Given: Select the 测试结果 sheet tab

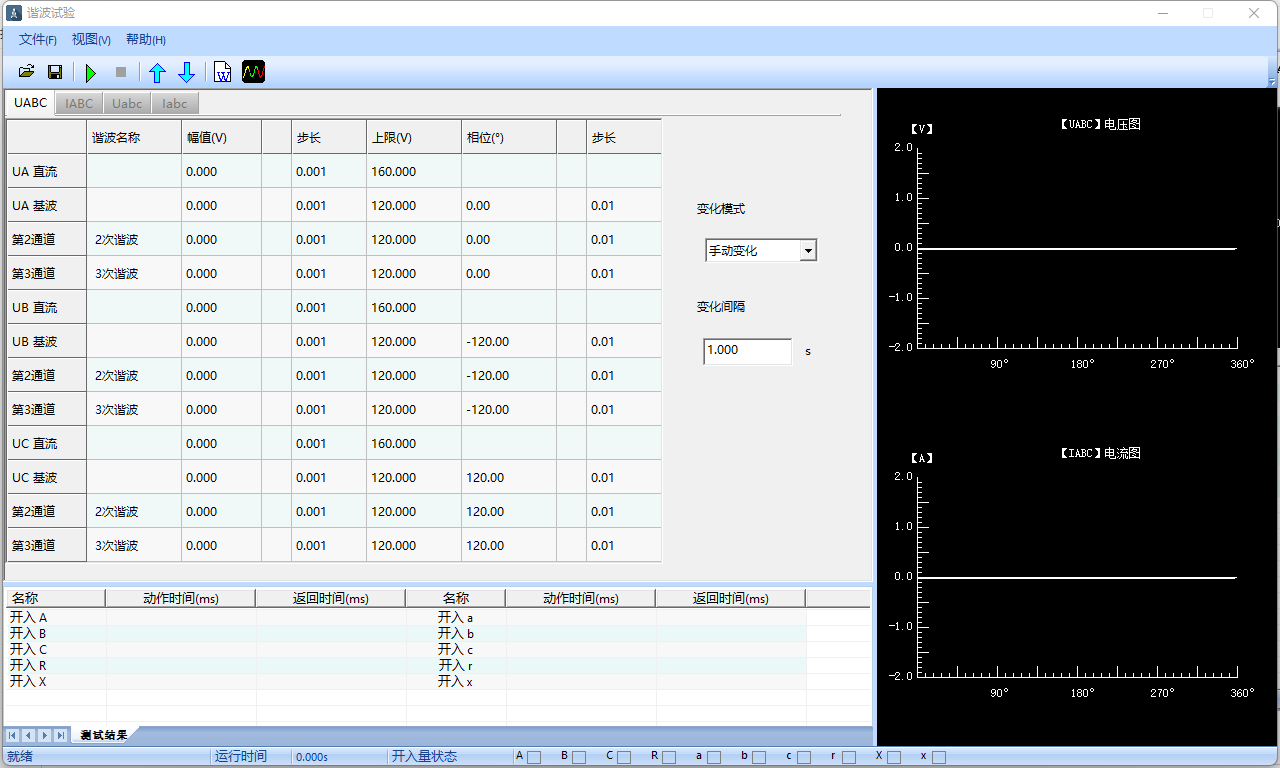Looking at the screenshot, I should coord(104,735).
